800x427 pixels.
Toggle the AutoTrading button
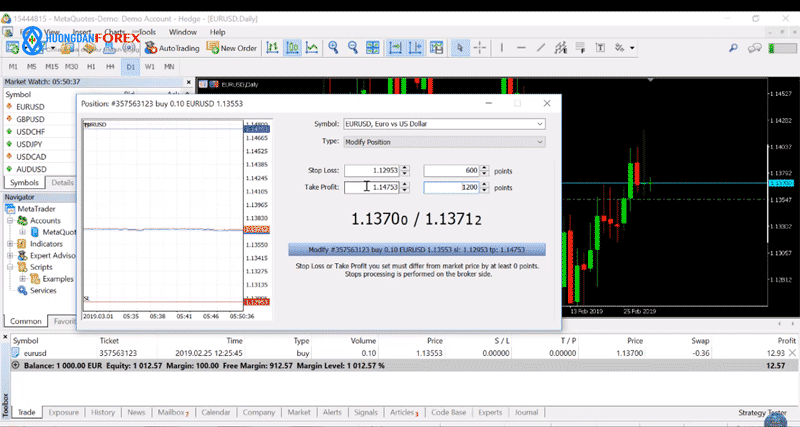172,48
